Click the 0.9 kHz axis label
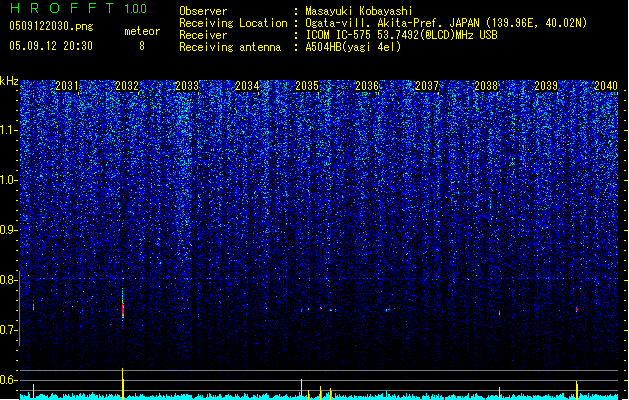The image size is (629, 400). (9, 230)
